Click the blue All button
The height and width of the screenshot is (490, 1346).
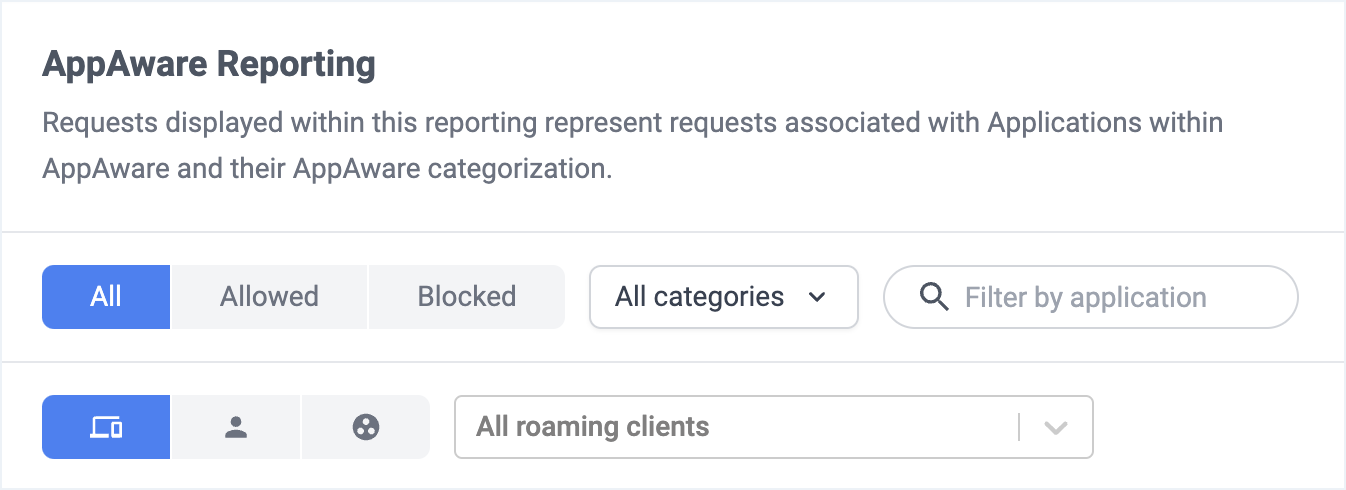click(x=106, y=297)
